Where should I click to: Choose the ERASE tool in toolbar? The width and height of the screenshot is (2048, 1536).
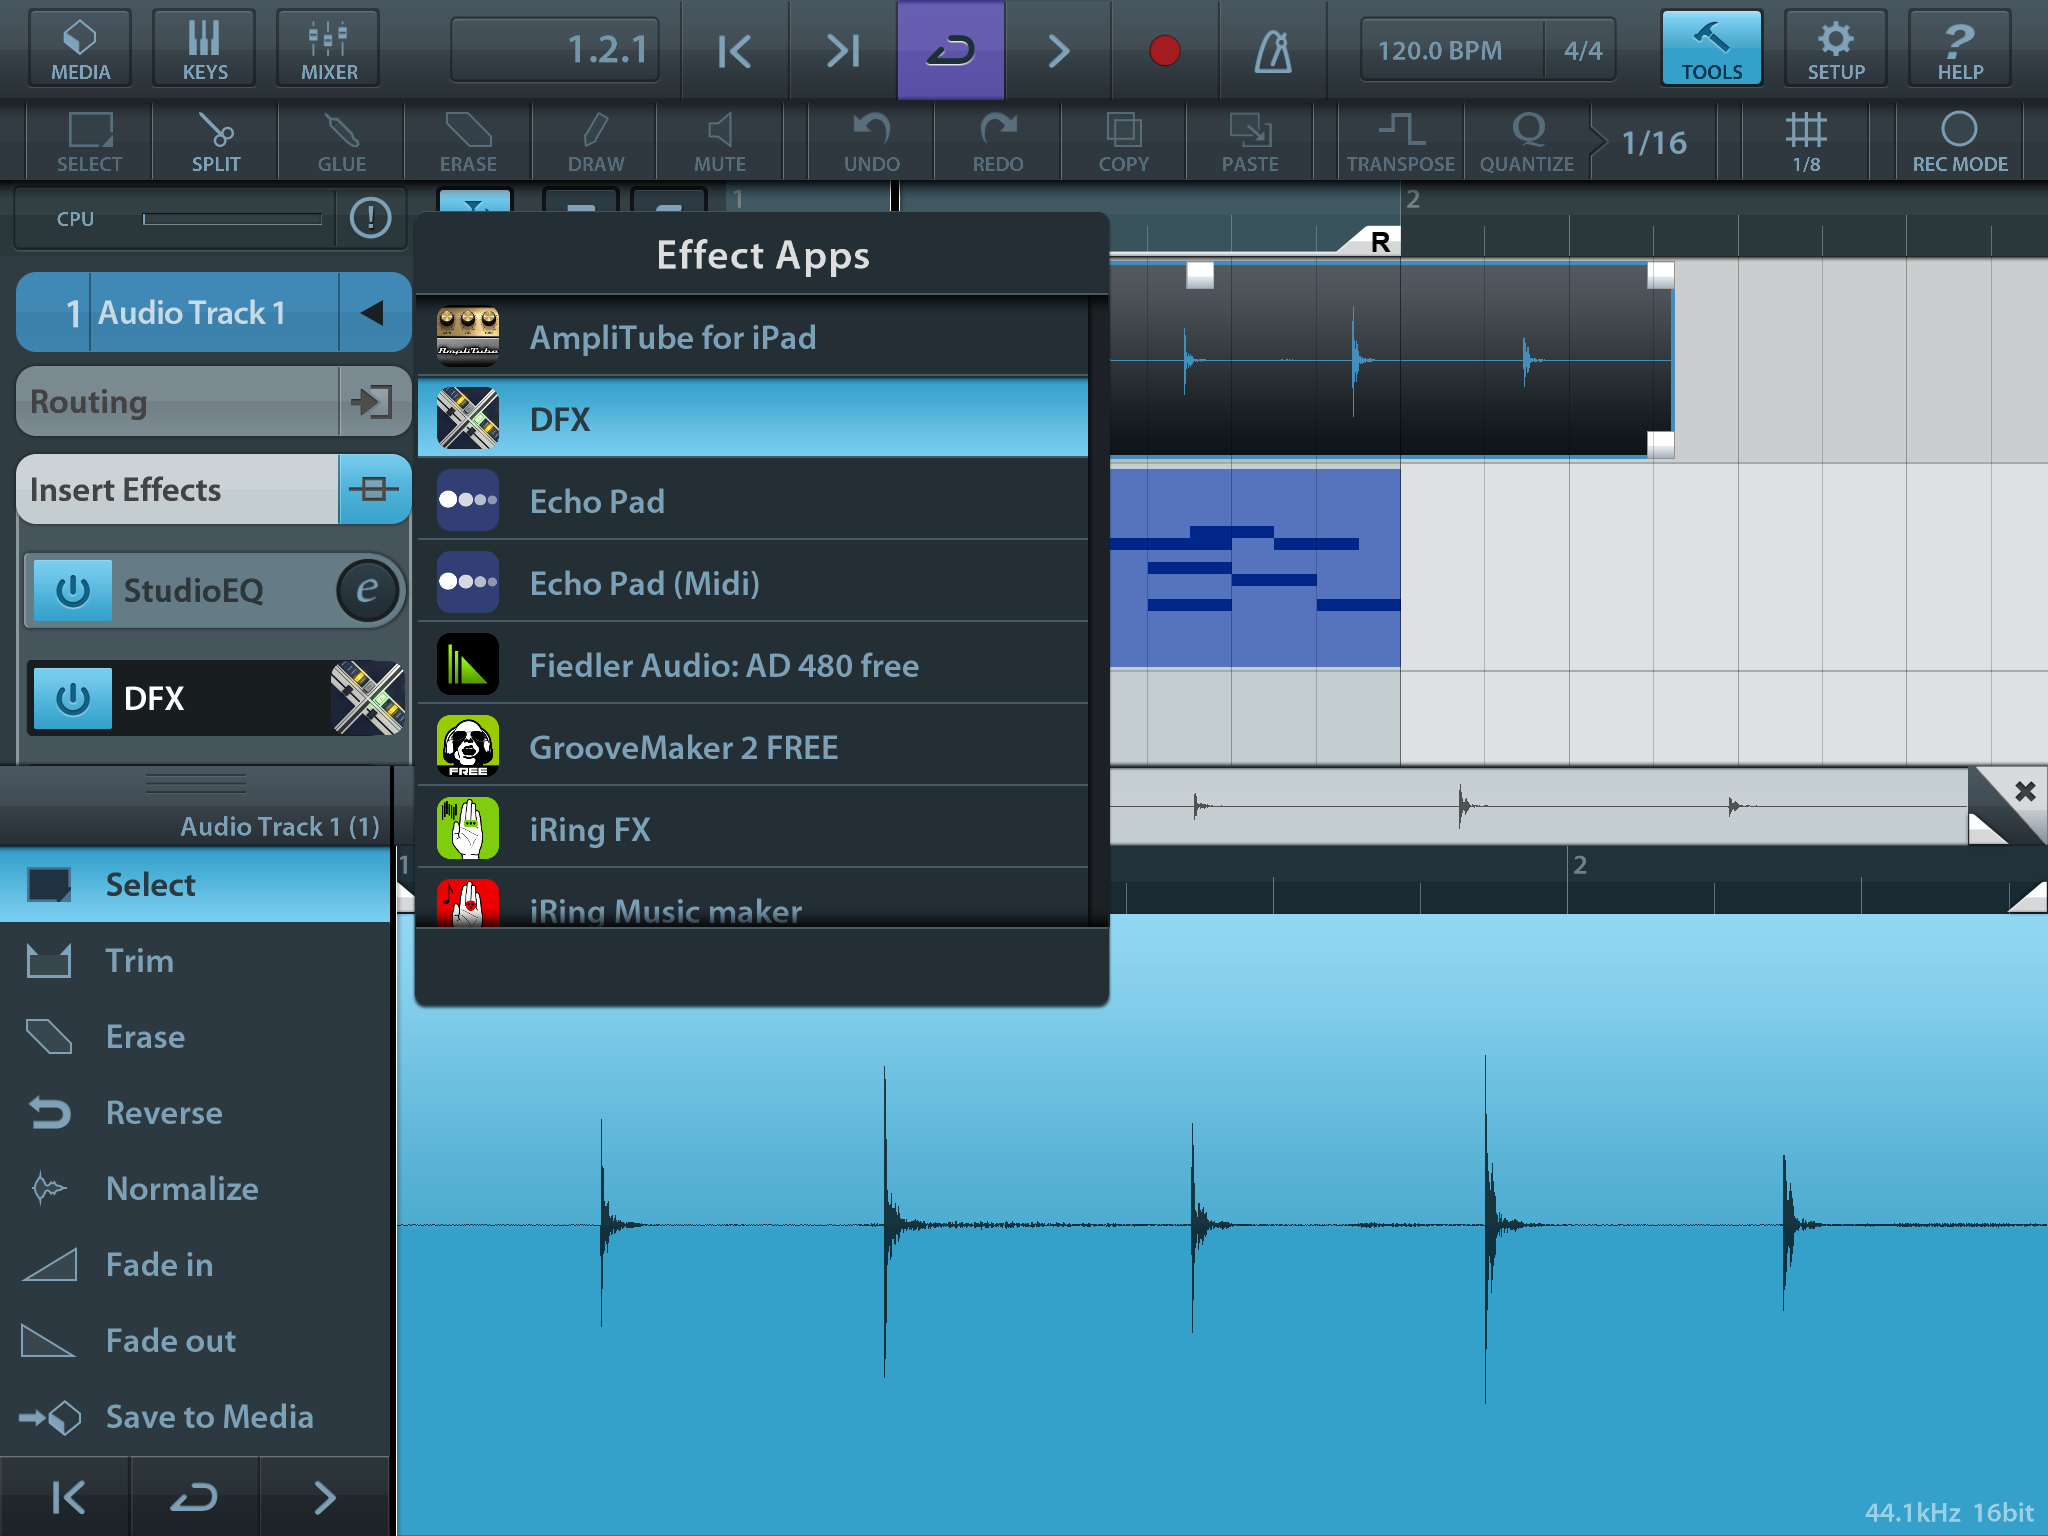[468, 142]
